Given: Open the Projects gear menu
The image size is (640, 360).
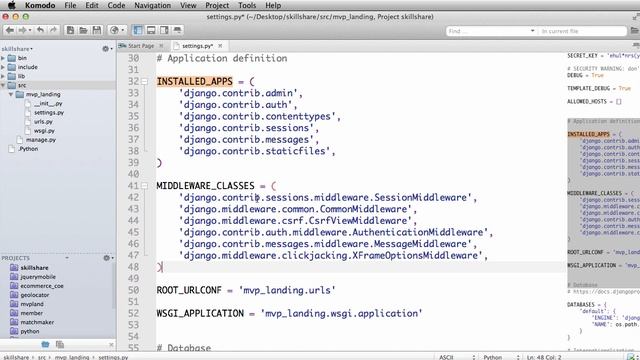Looking at the screenshot, I should (108, 258).
